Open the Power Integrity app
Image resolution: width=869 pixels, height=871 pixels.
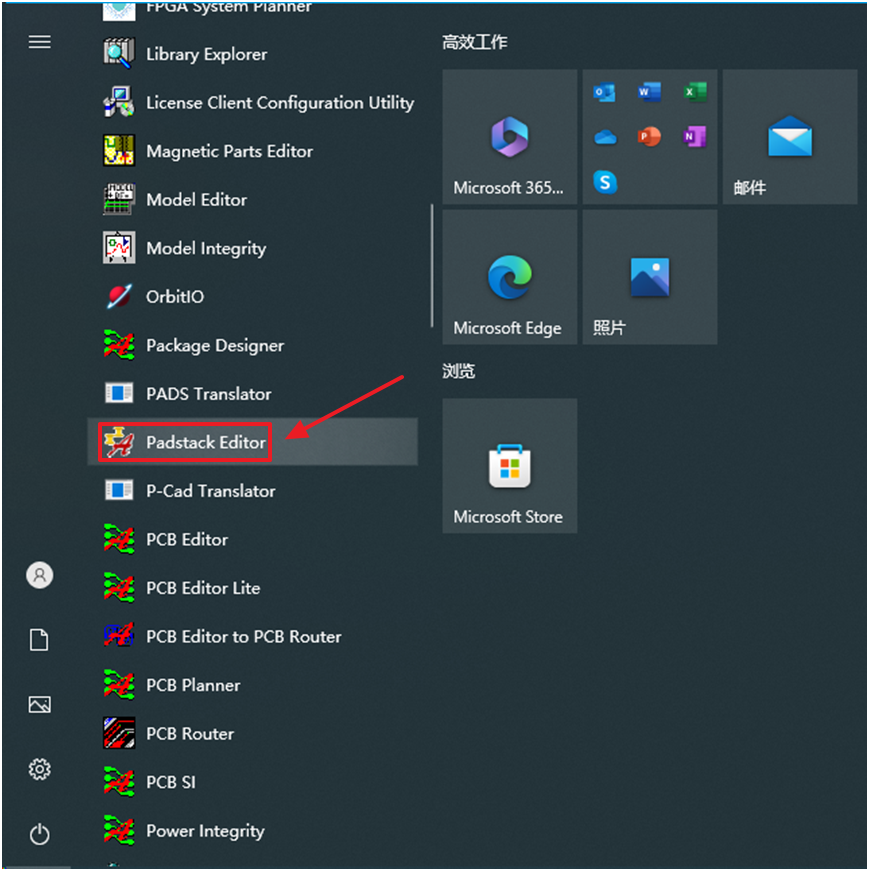point(205,831)
